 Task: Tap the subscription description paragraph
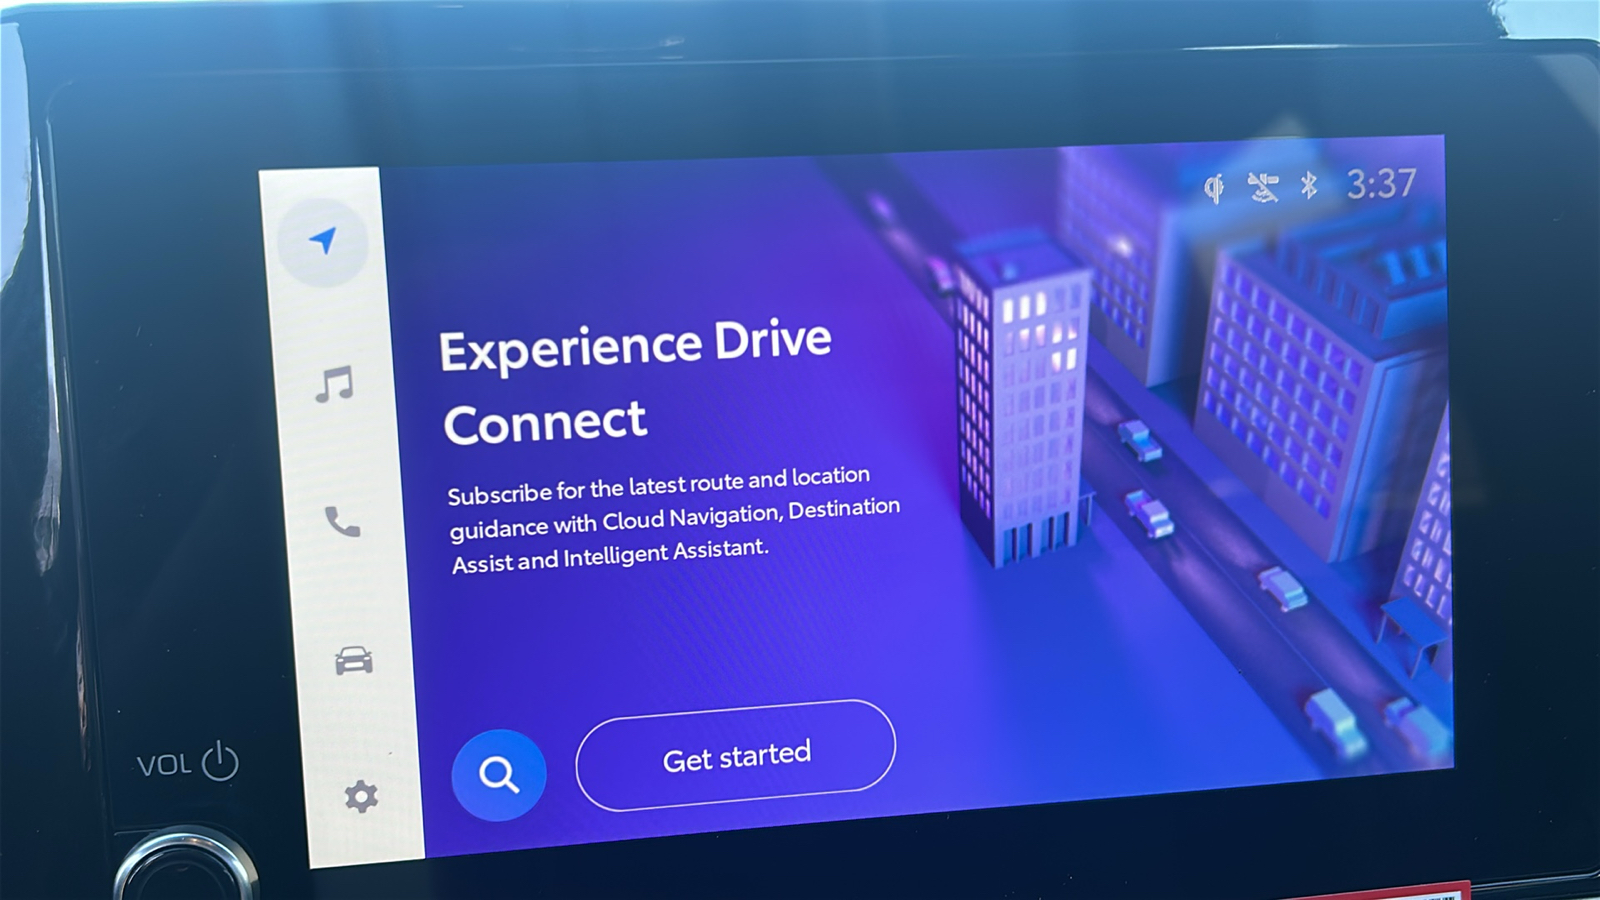coord(673,520)
